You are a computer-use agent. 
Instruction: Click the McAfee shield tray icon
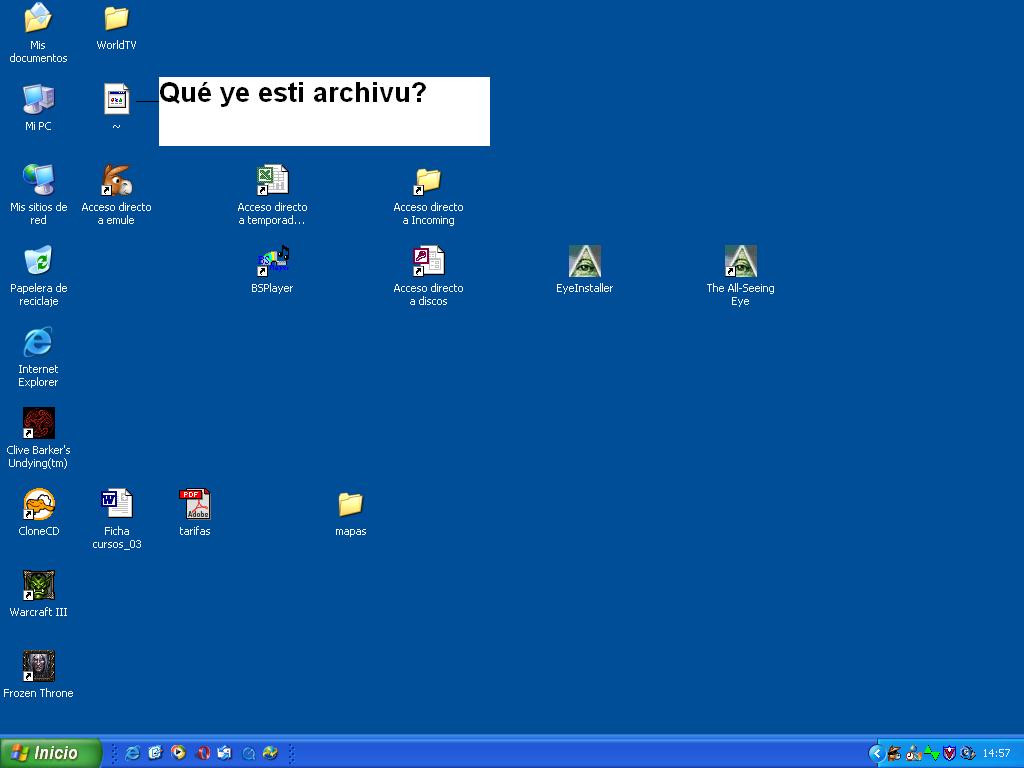[950, 753]
